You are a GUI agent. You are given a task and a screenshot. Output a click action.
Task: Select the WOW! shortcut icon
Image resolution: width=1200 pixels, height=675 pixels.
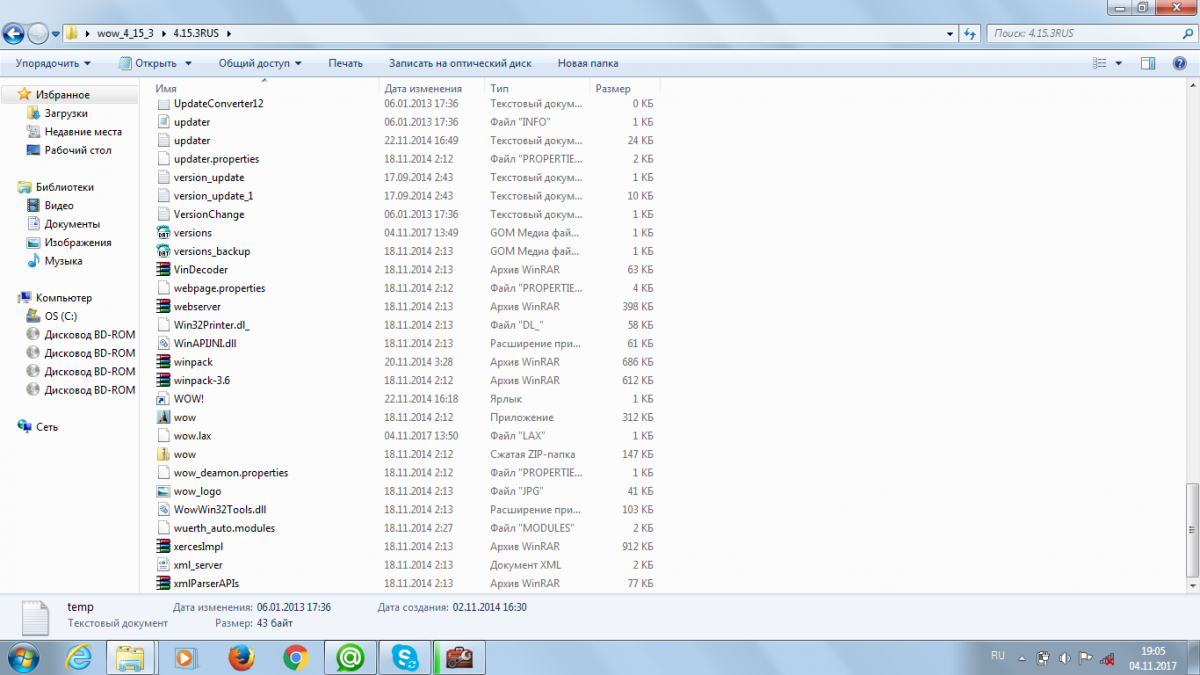(164, 399)
